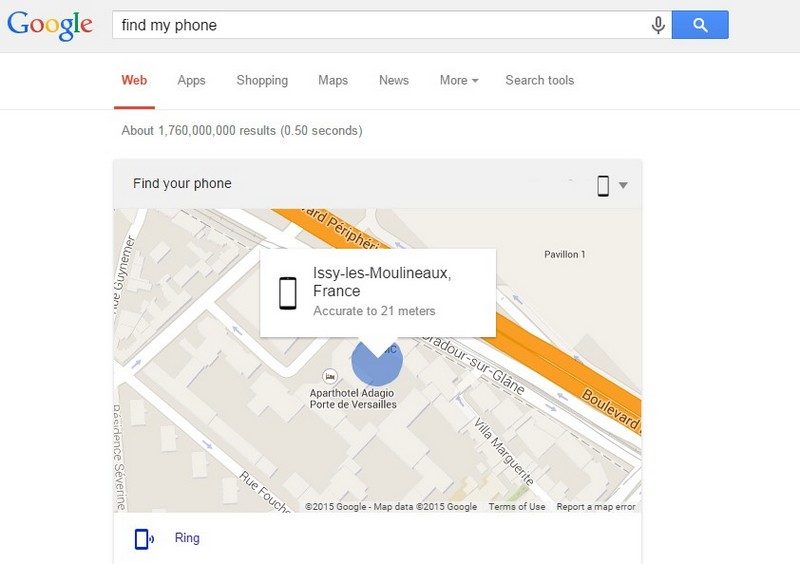Switch to the Shopping tab
This screenshot has width=800, height=564.
click(x=262, y=80)
